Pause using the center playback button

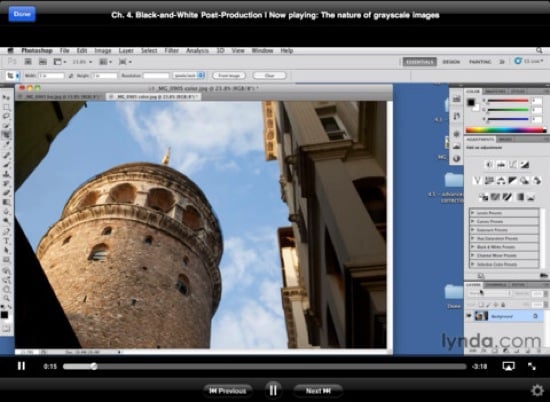coord(273,390)
